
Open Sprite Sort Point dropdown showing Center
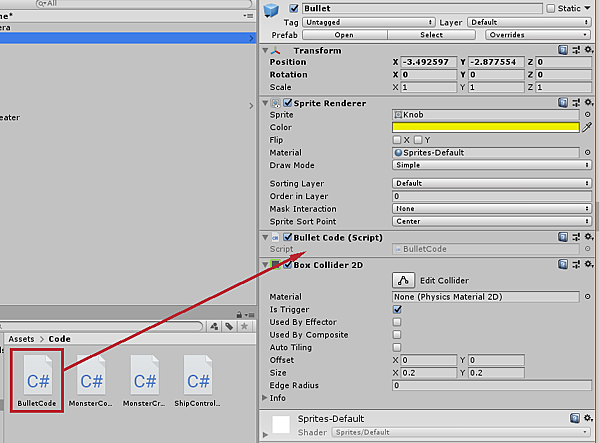tap(492, 221)
